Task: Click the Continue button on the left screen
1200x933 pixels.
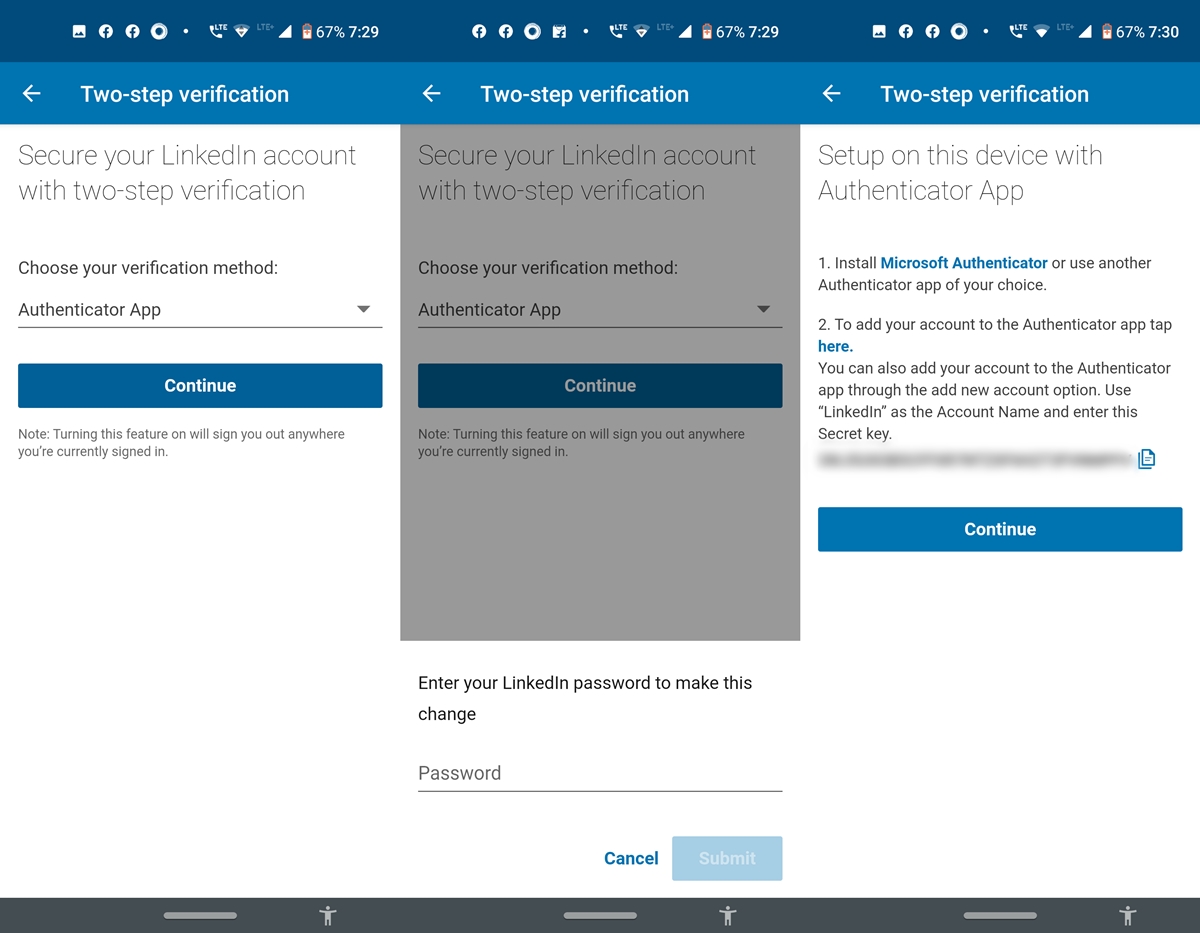Action: pos(200,385)
